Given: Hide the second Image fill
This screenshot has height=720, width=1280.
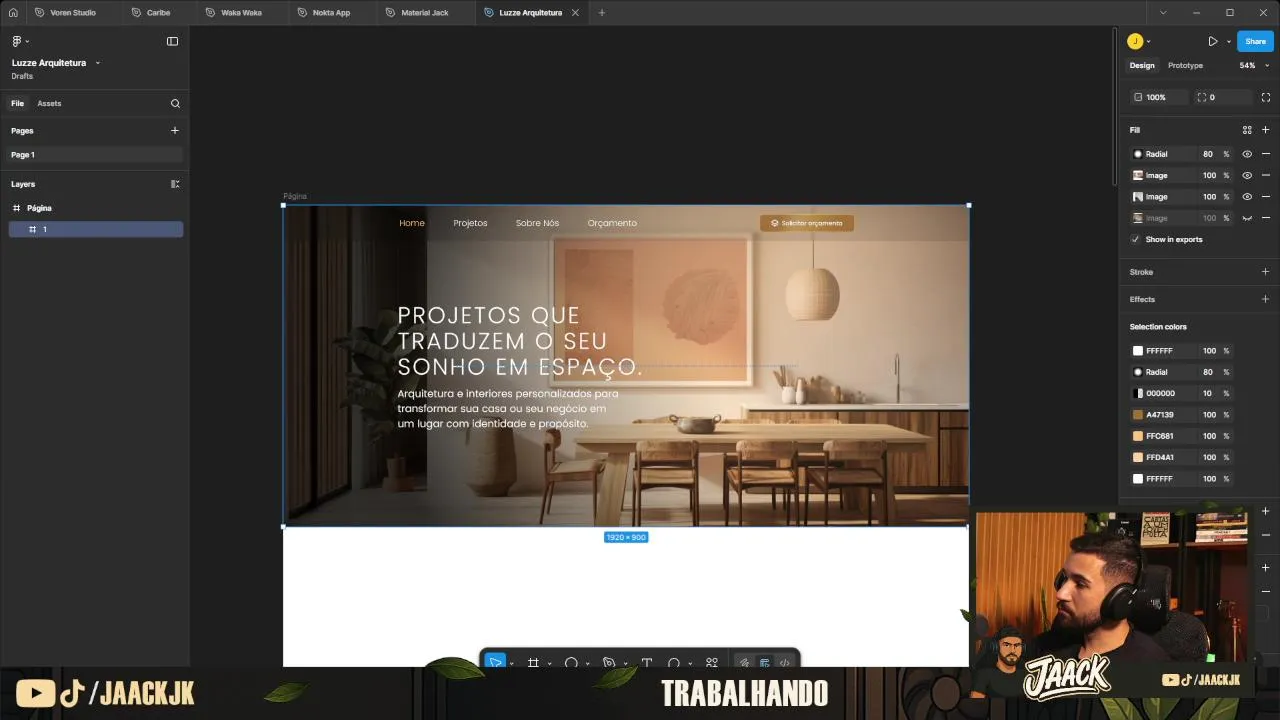Looking at the screenshot, I should [x=1247, y=197].
